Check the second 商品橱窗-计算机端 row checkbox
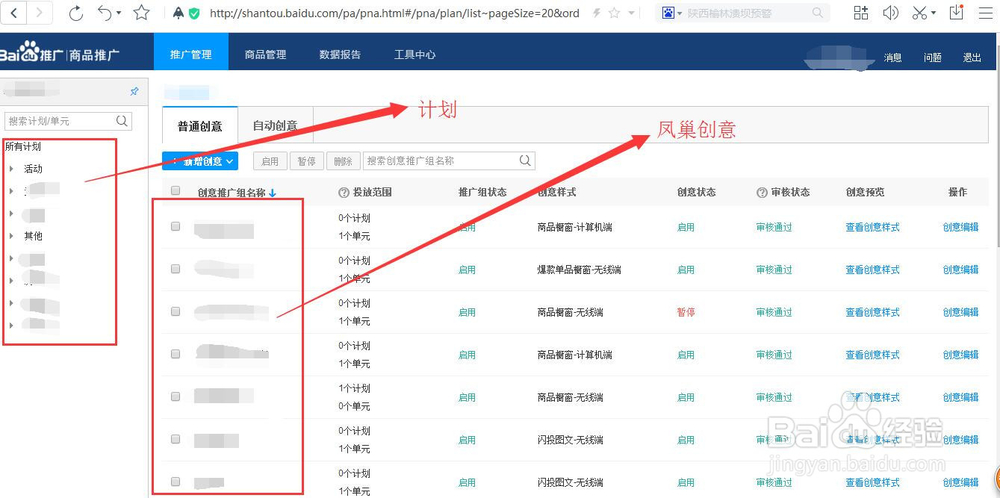 (x=176, y=353)
